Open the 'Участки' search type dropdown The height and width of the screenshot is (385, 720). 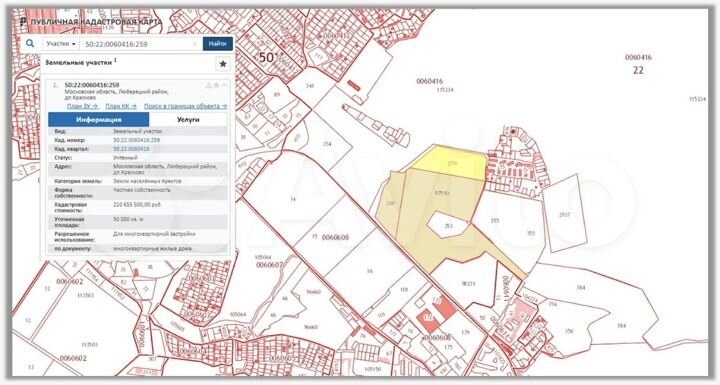pos(61,44)
